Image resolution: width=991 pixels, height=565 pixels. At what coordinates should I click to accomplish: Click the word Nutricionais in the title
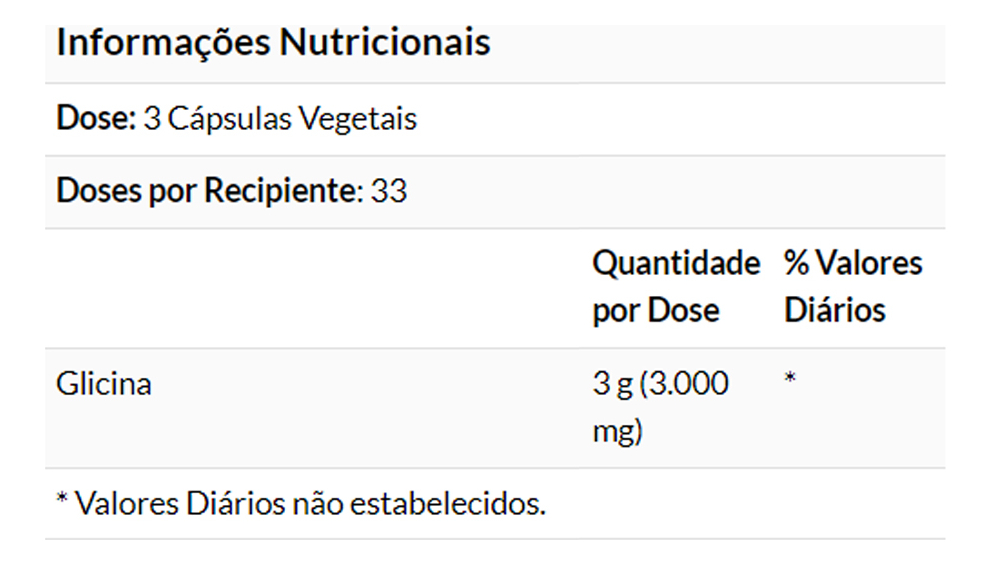pos(385,43)
